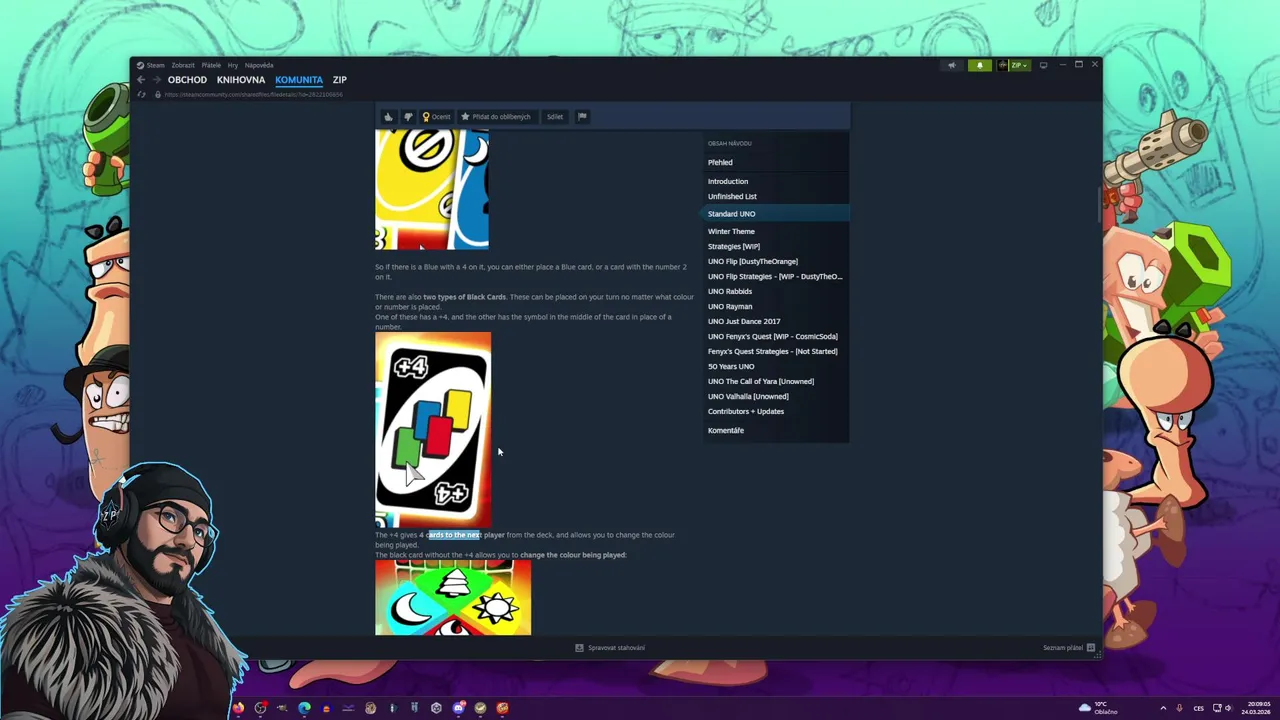The image size is (1280, 720).
Task: Open Contributors + Updates section
Action: (x=746, y=411)
